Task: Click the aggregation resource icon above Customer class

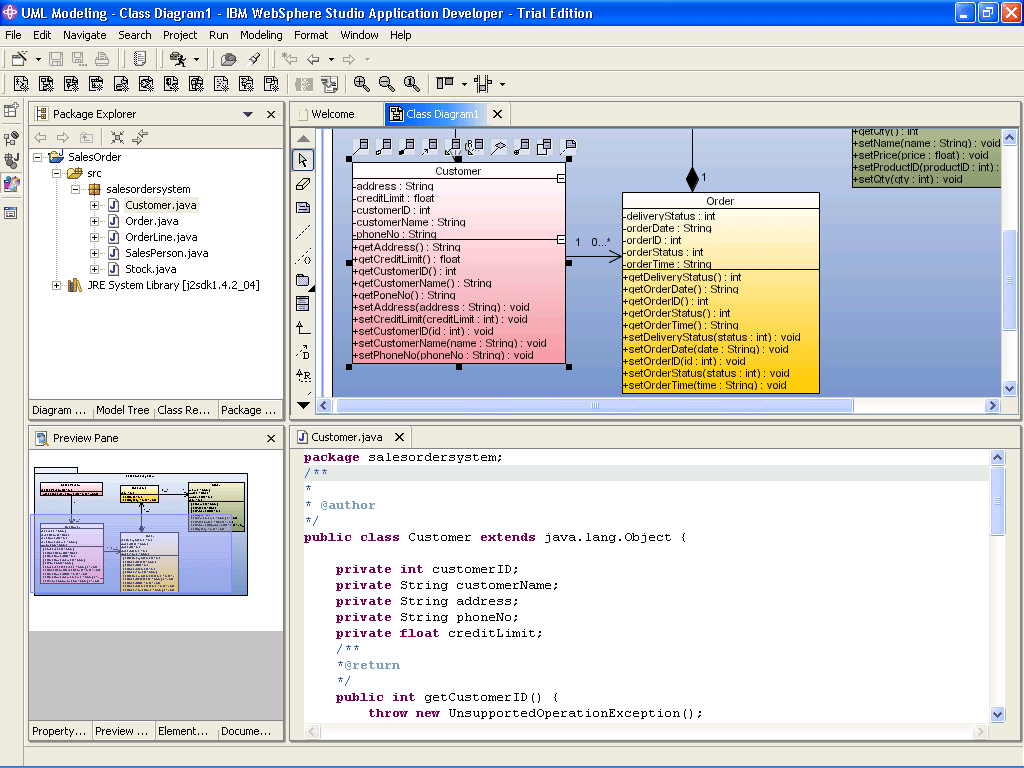Action: pos(383,146)
